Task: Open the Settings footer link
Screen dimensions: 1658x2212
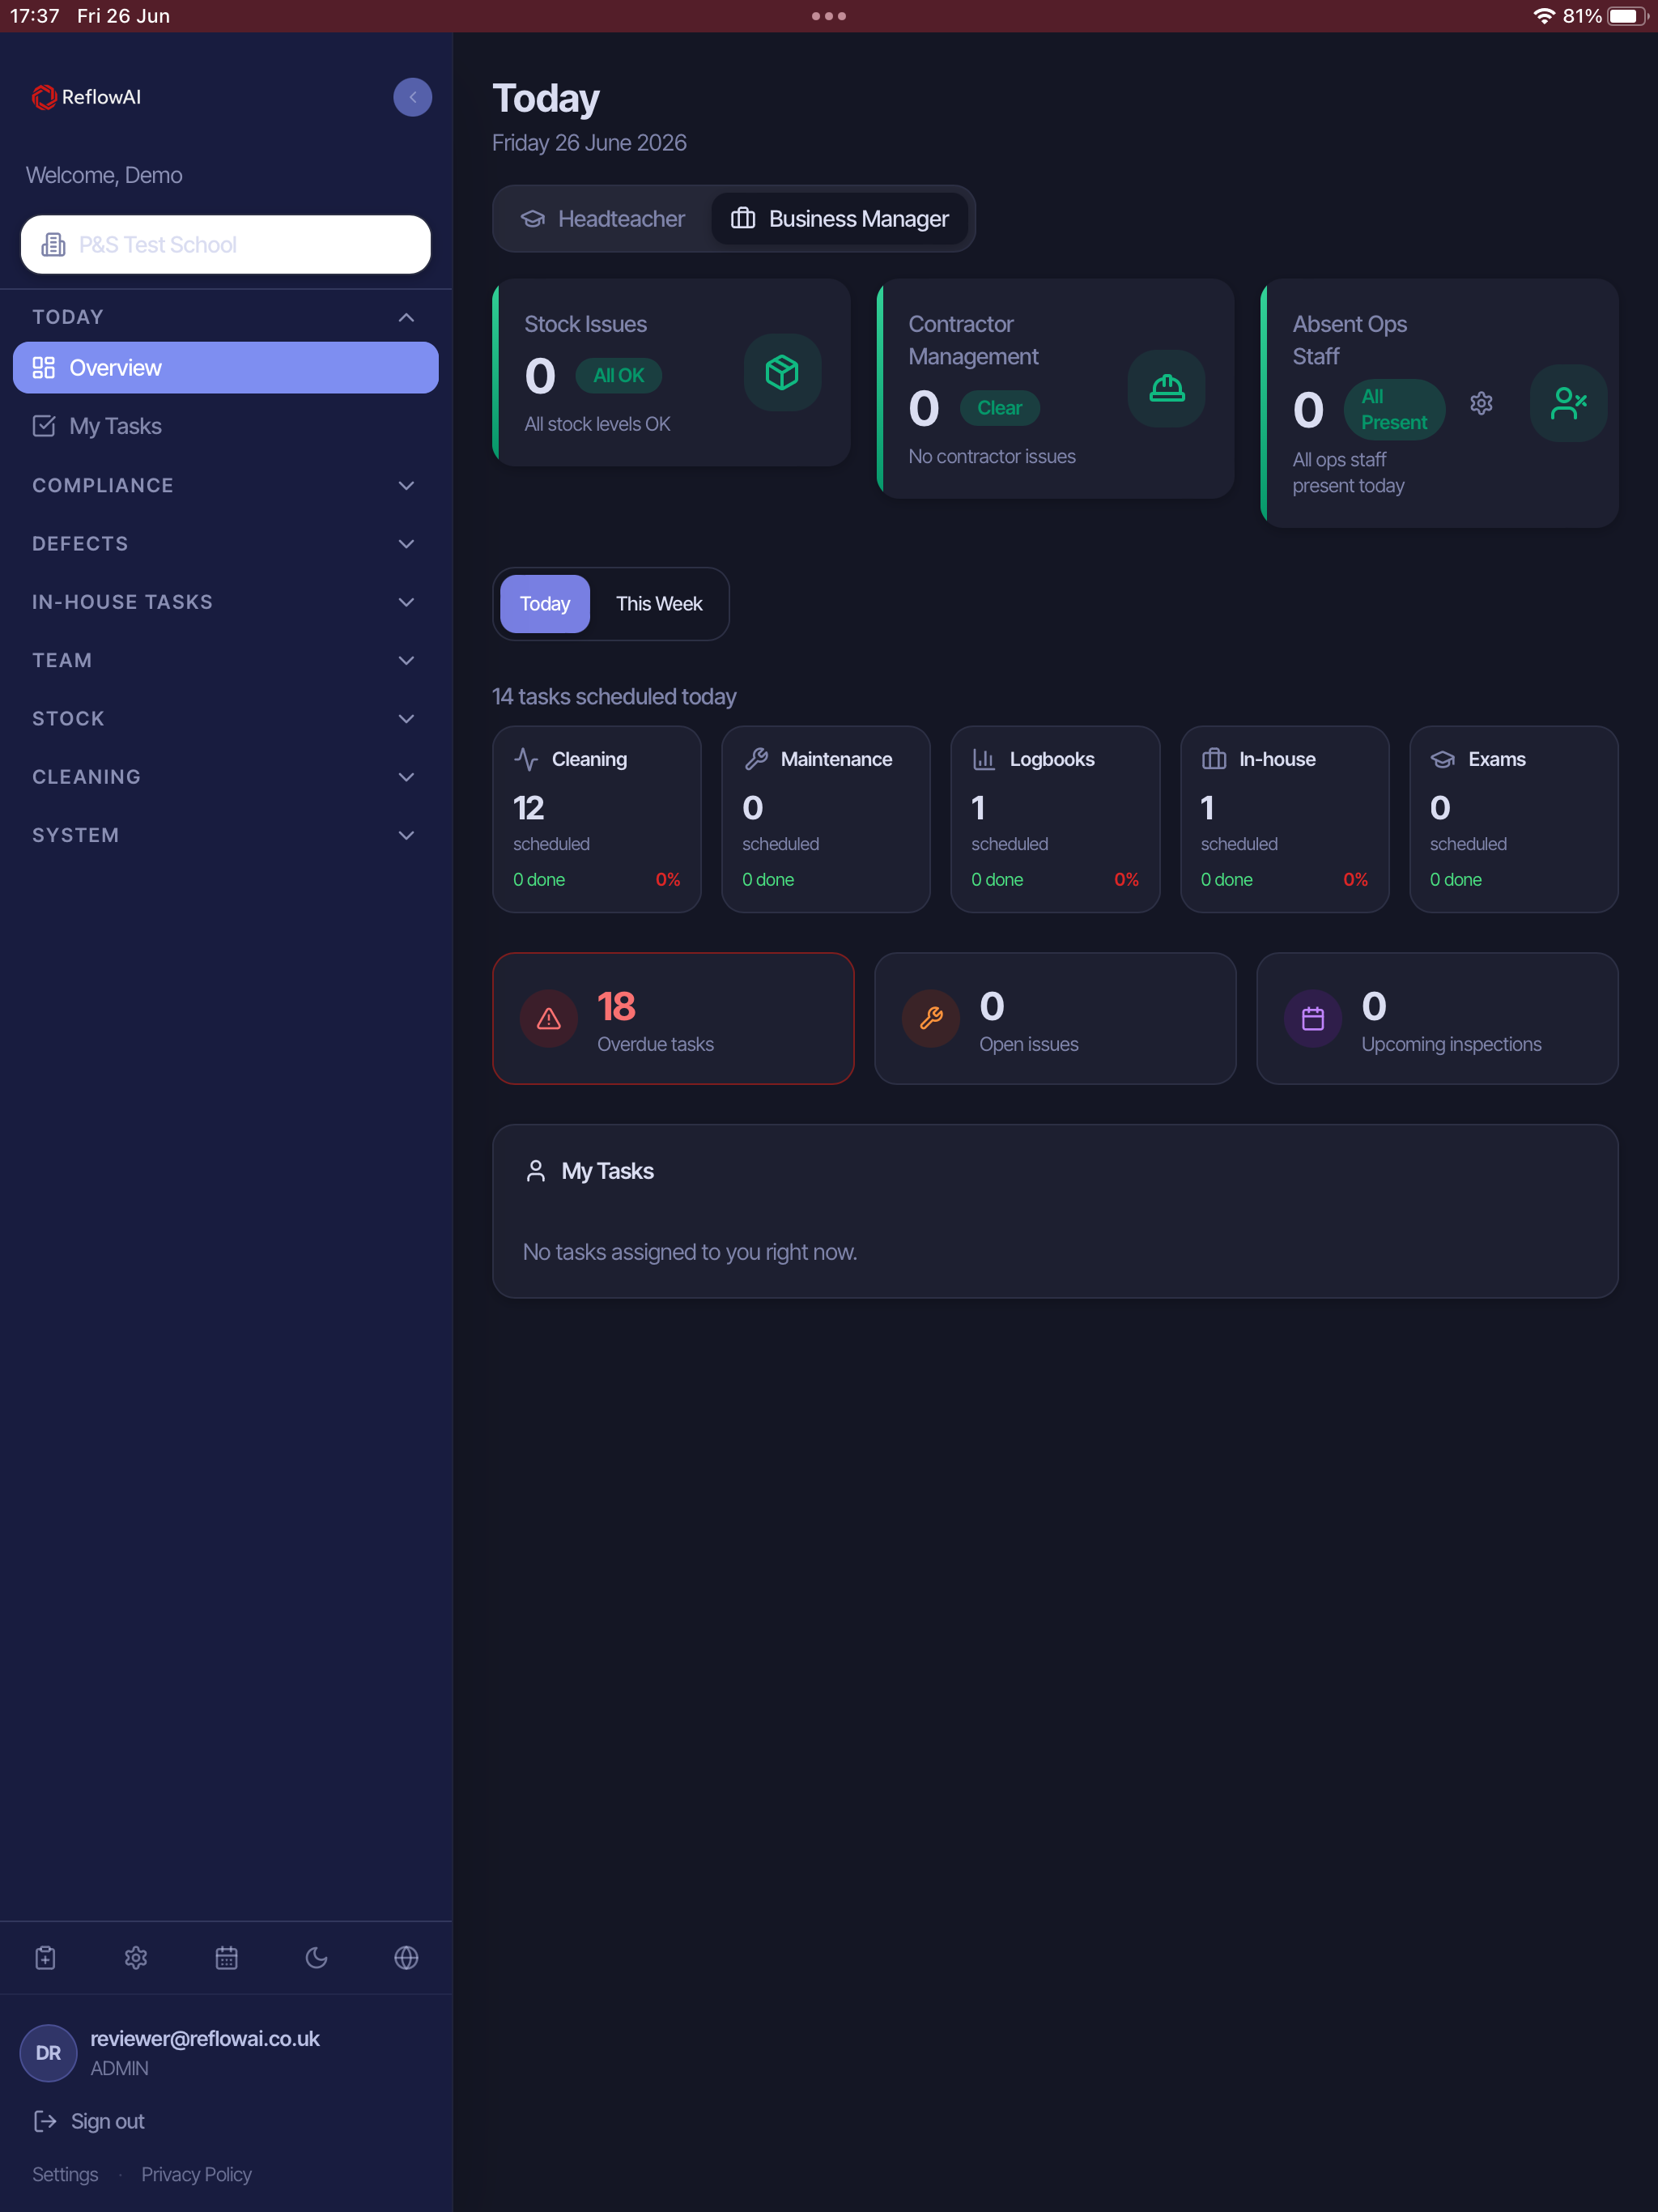Action: click(65, 2174)
